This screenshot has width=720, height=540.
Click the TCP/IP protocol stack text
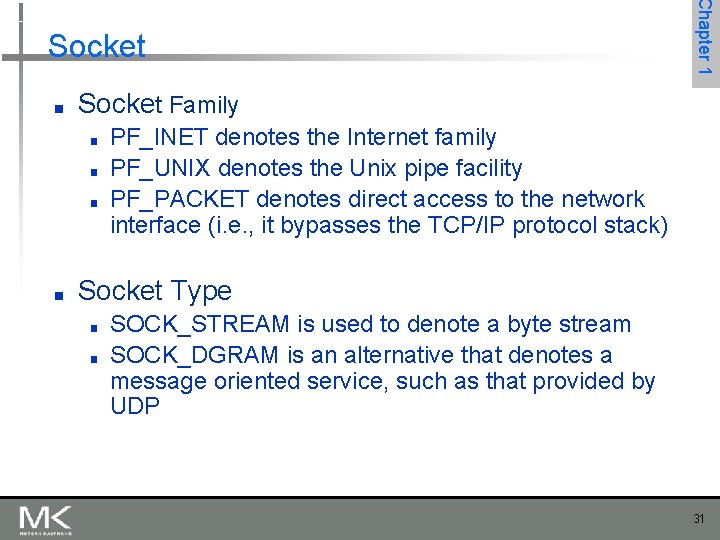[x=547, y=225]
